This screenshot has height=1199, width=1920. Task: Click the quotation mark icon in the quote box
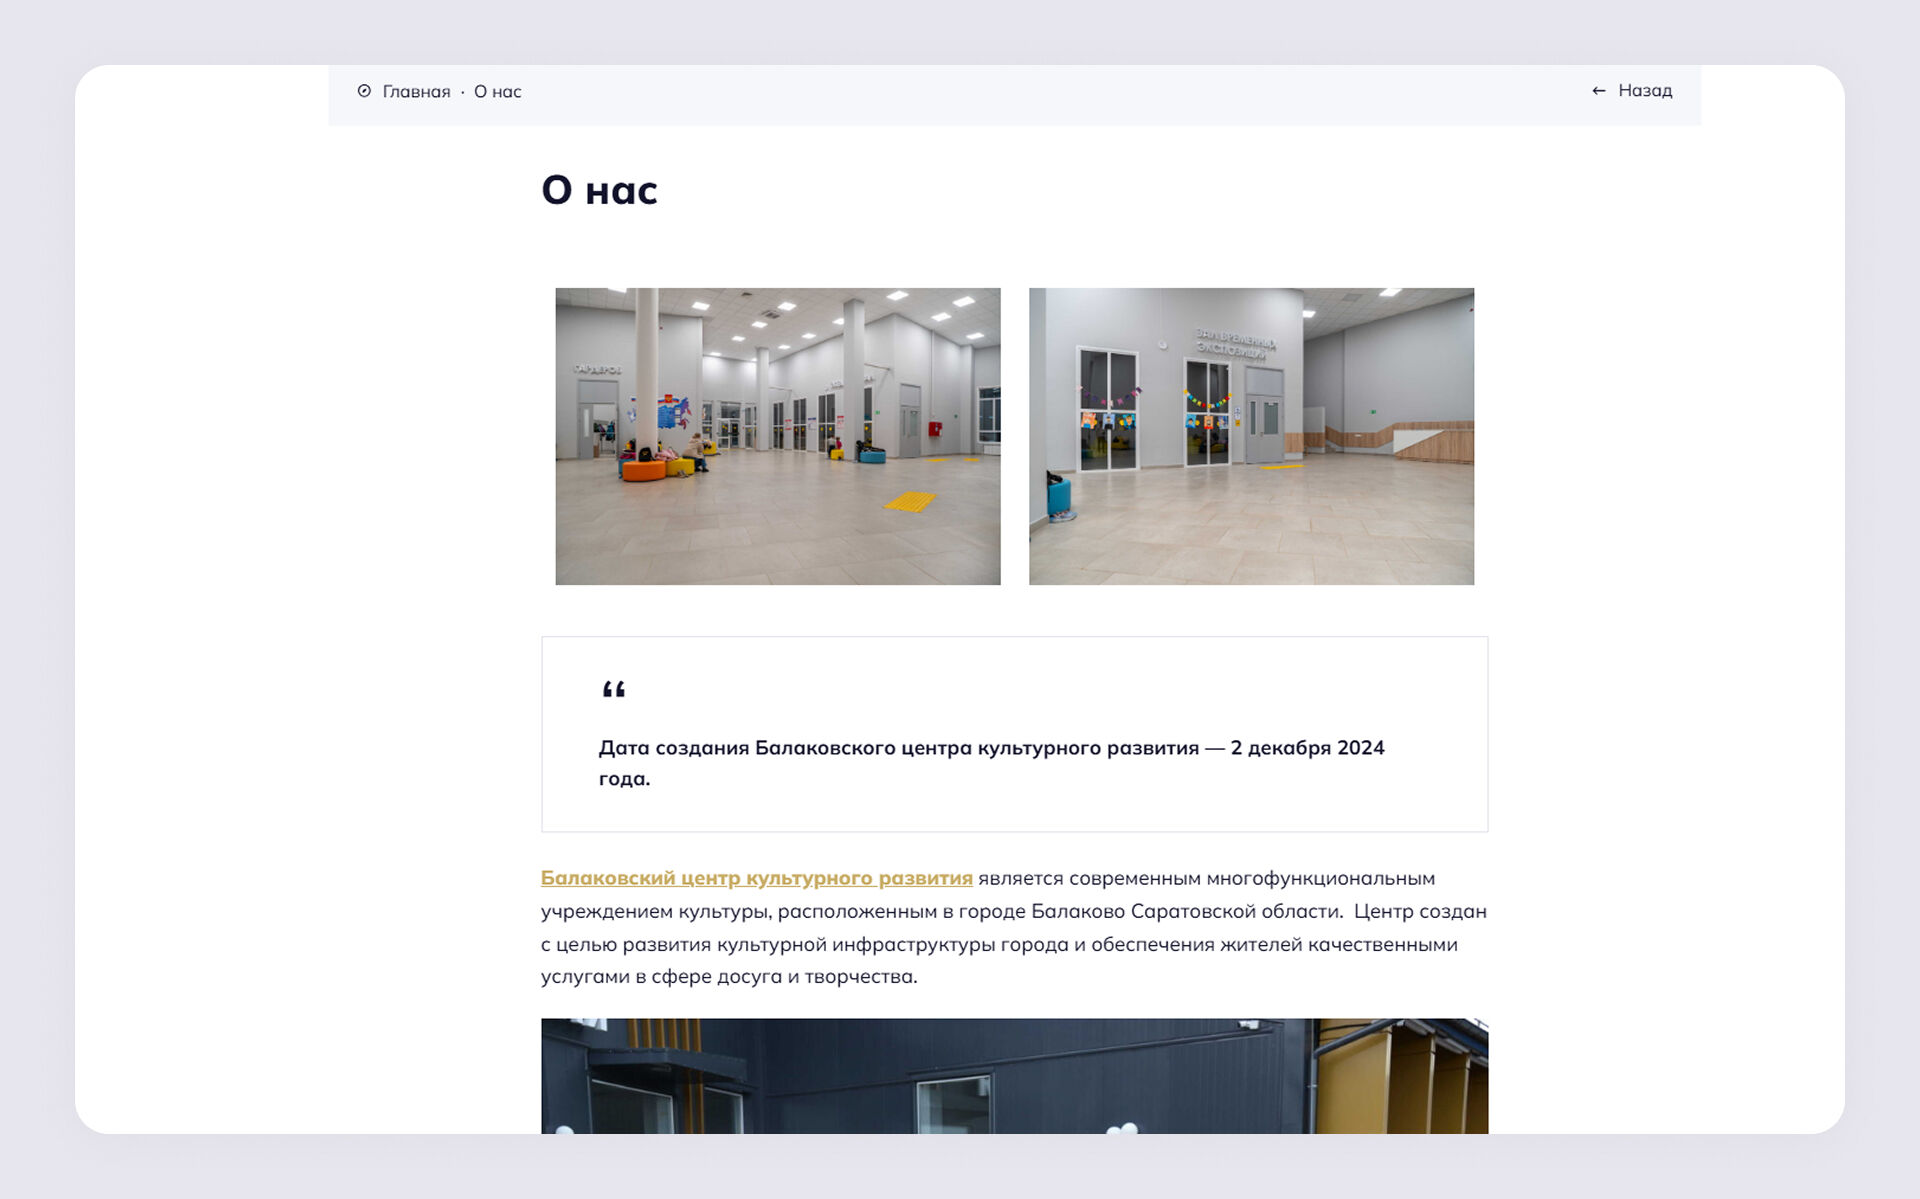[613, 689]
